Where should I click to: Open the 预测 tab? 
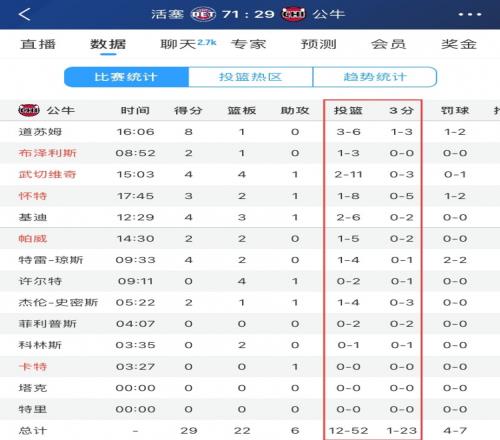(319, 44)
